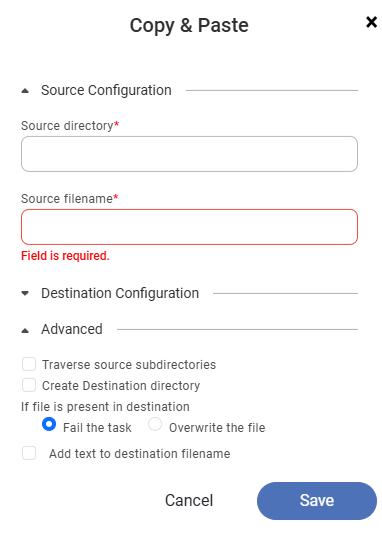Click the Source directory input field
The height and width of the screenshot is (535, 382).
189,154
